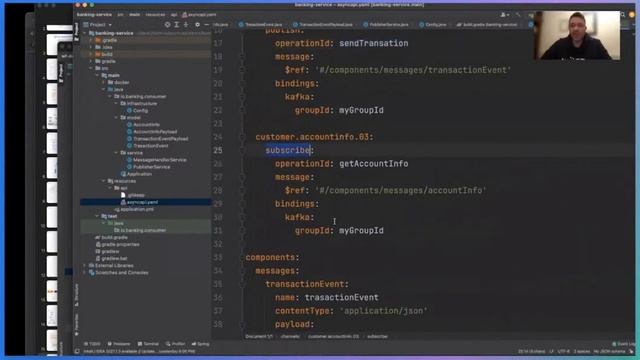Click the locate-in-project target icon

(167, 25)
